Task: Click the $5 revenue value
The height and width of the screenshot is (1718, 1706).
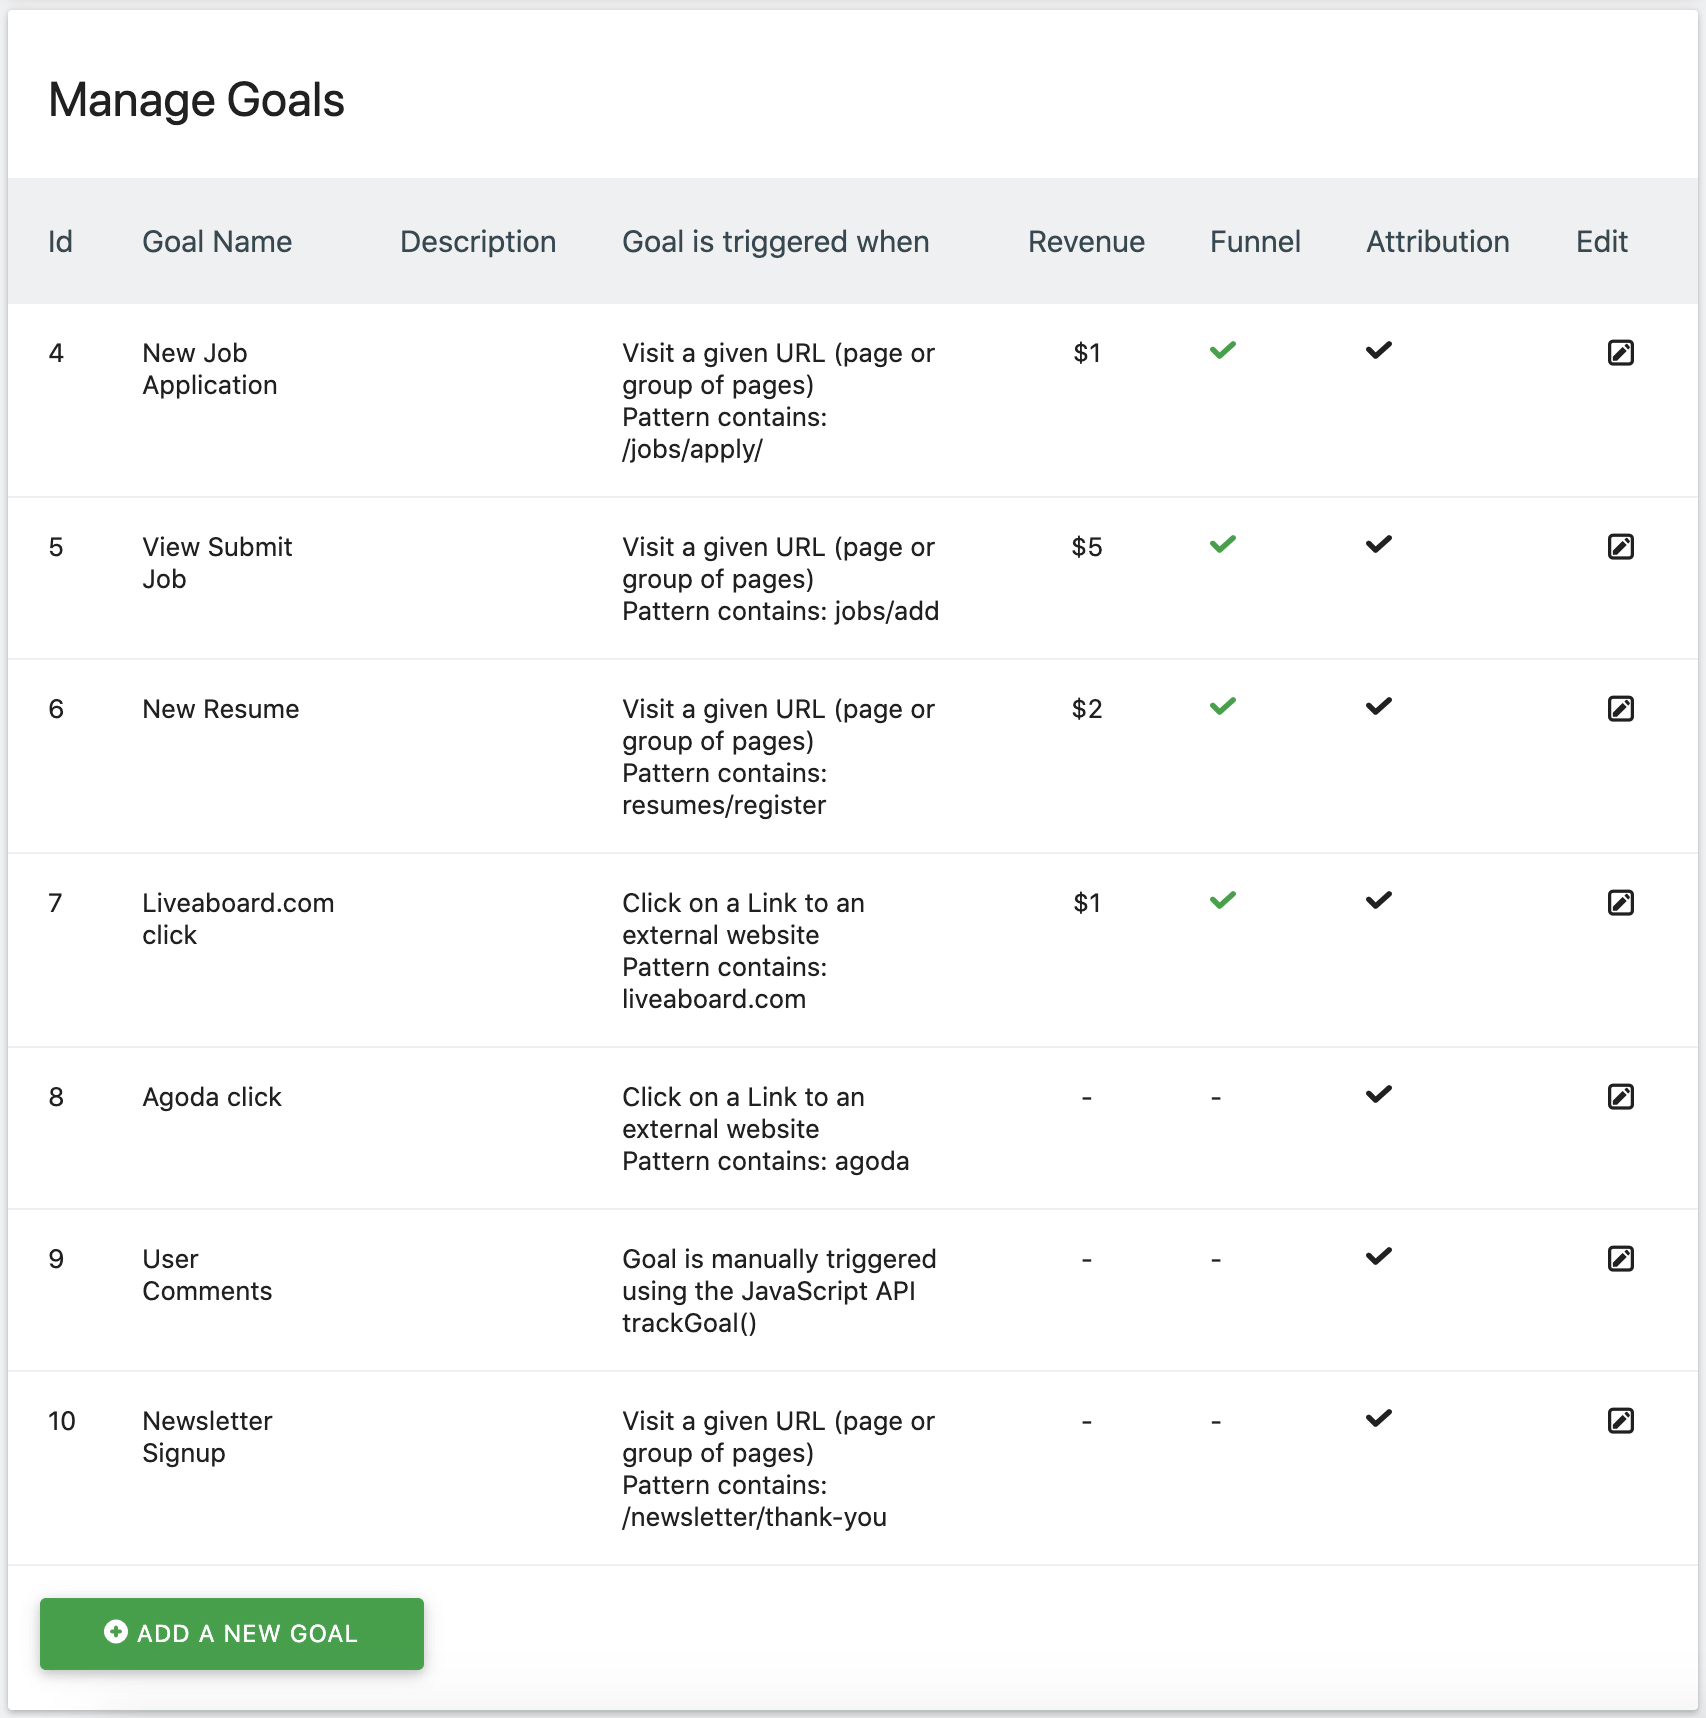Action: click(x=1086, y=547)
